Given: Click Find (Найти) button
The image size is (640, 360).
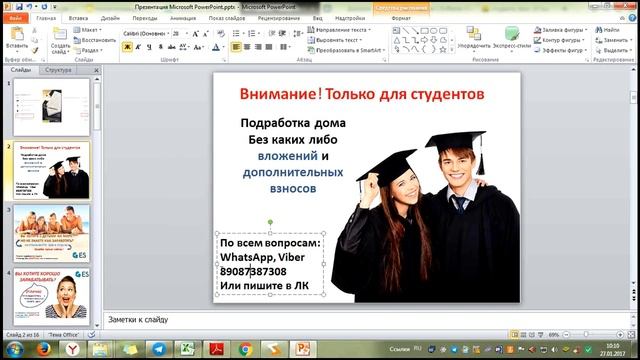Looking at the screenshot, I should tap(607, 30).
